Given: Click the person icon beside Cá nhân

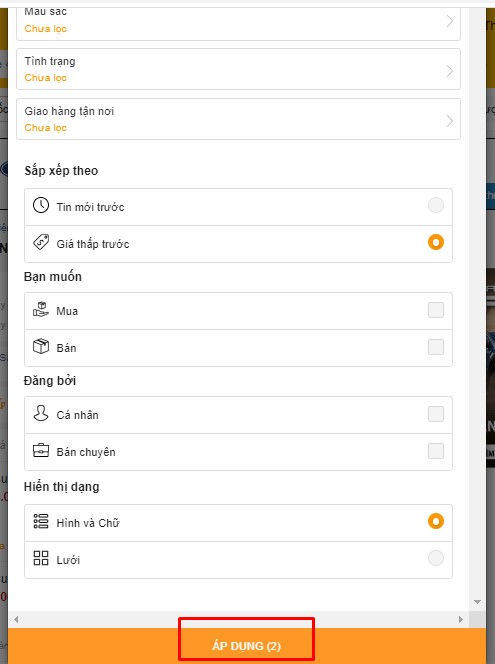Looking at the screenshot, I should pos(41,413).
